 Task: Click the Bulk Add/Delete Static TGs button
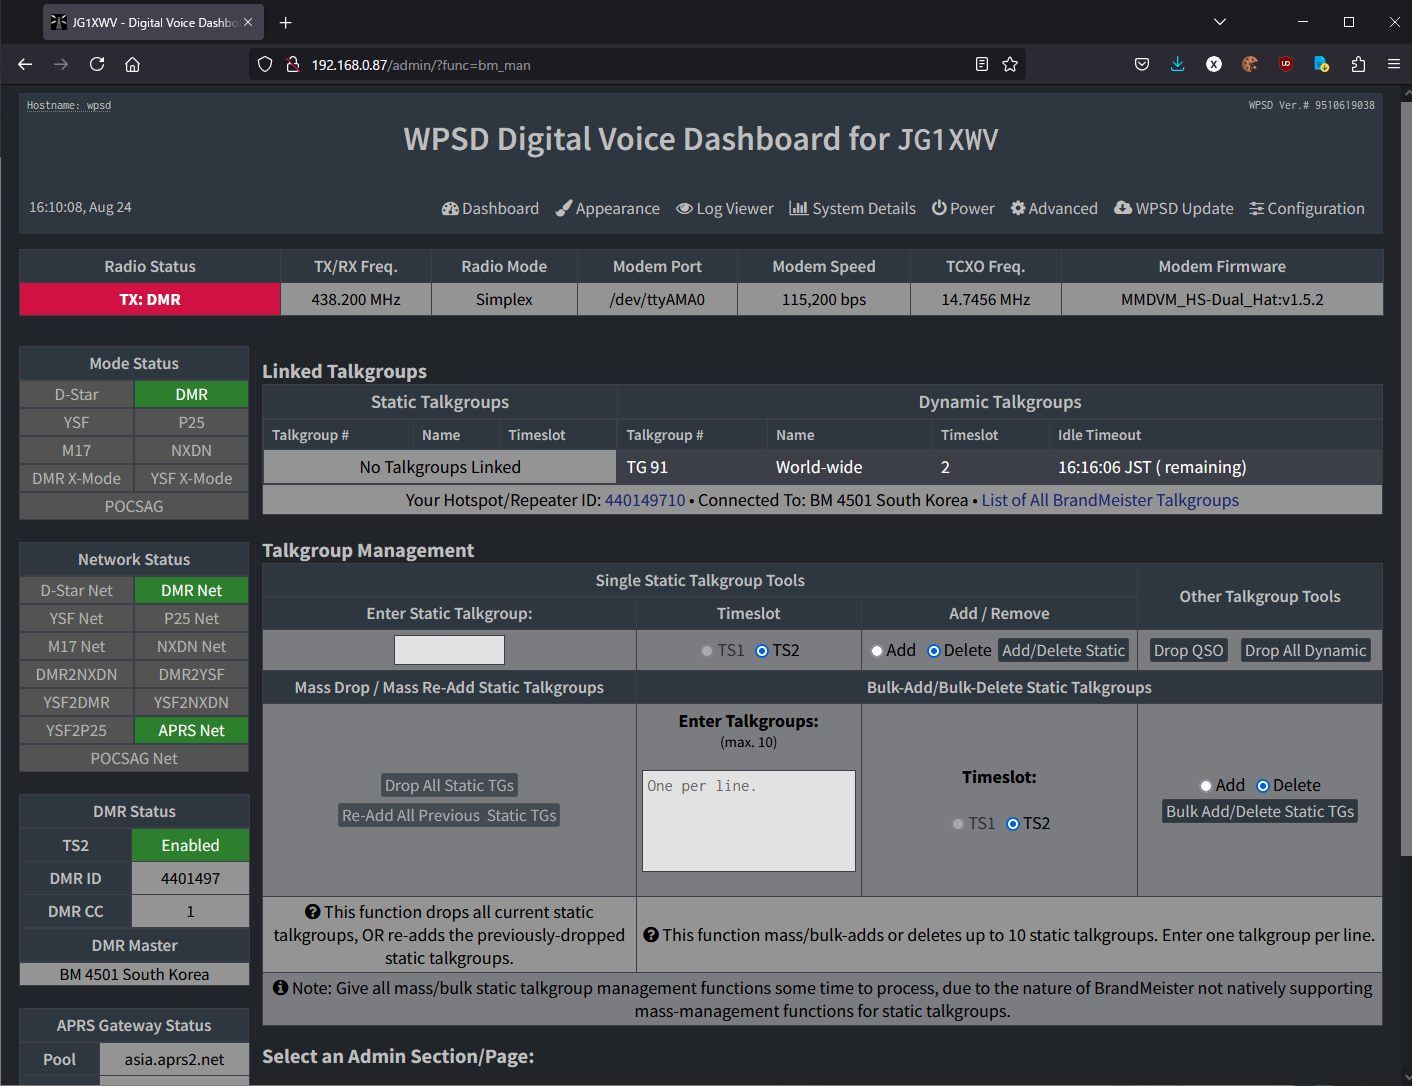tap(1260, 811)
